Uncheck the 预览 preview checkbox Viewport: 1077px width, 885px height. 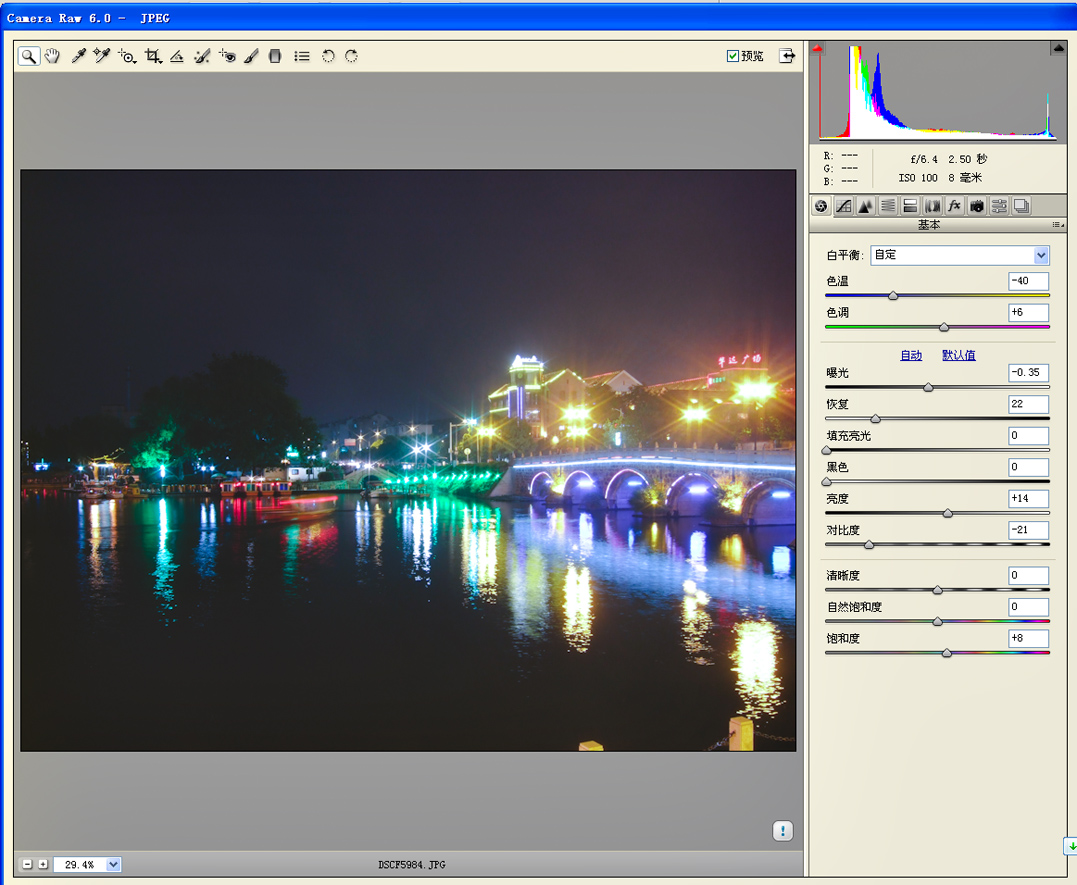click(x=733, y=56)
